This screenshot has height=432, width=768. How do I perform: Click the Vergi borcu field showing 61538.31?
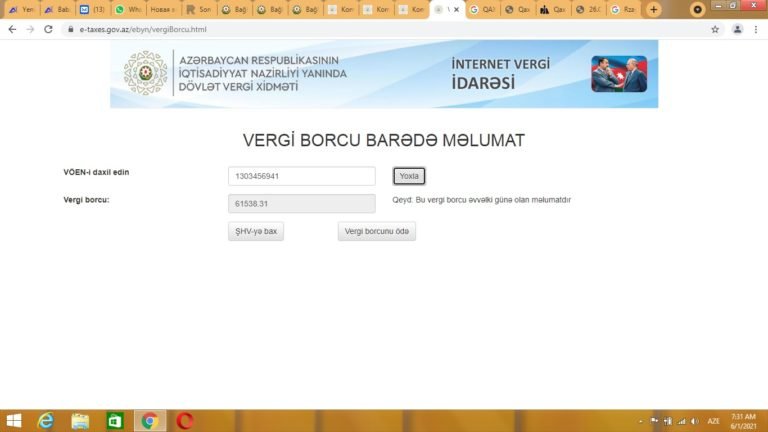(302, 204)
